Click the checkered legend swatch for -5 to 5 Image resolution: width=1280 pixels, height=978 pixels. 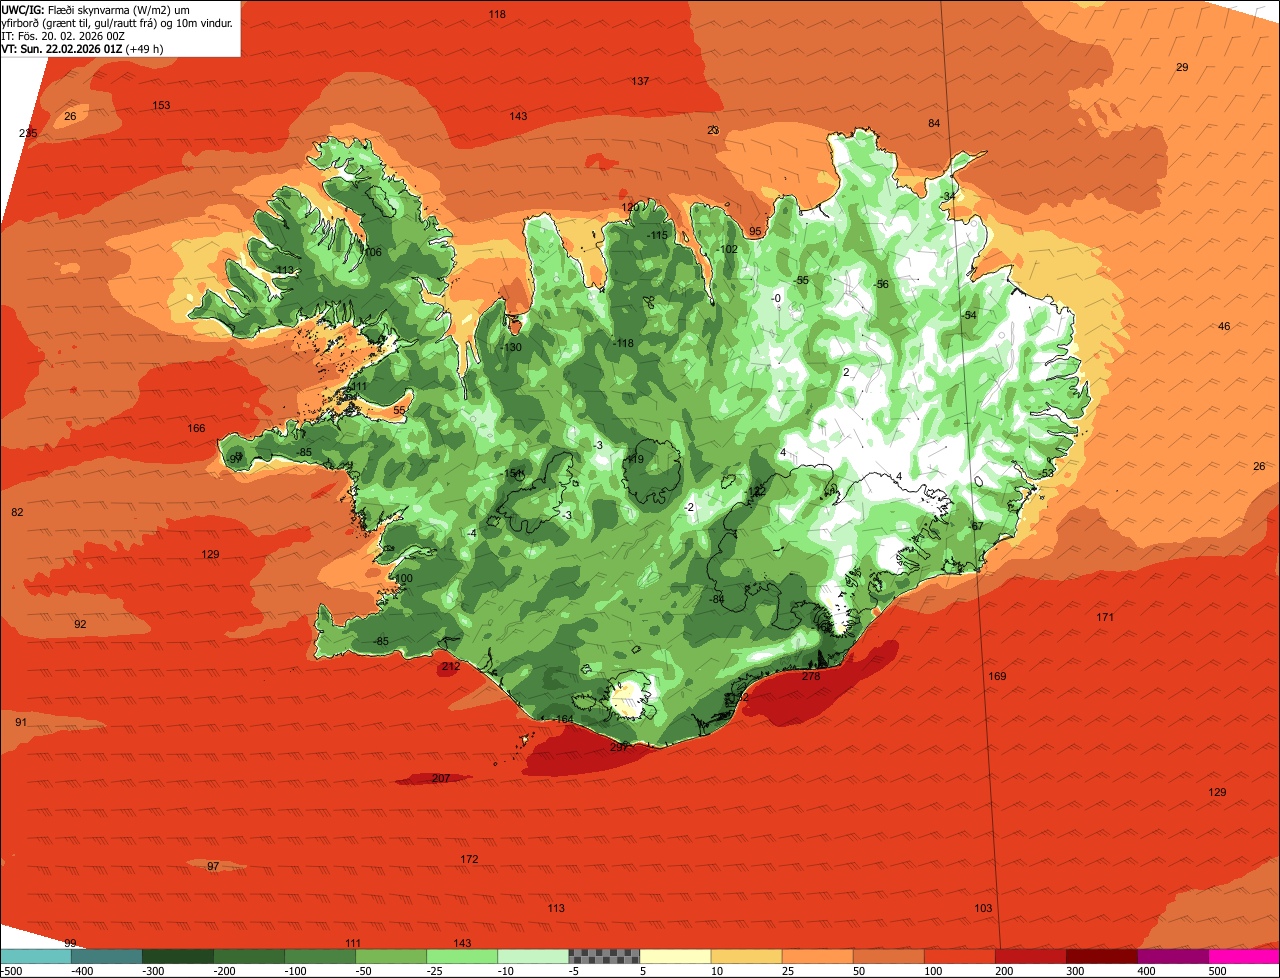pos(604,956)
